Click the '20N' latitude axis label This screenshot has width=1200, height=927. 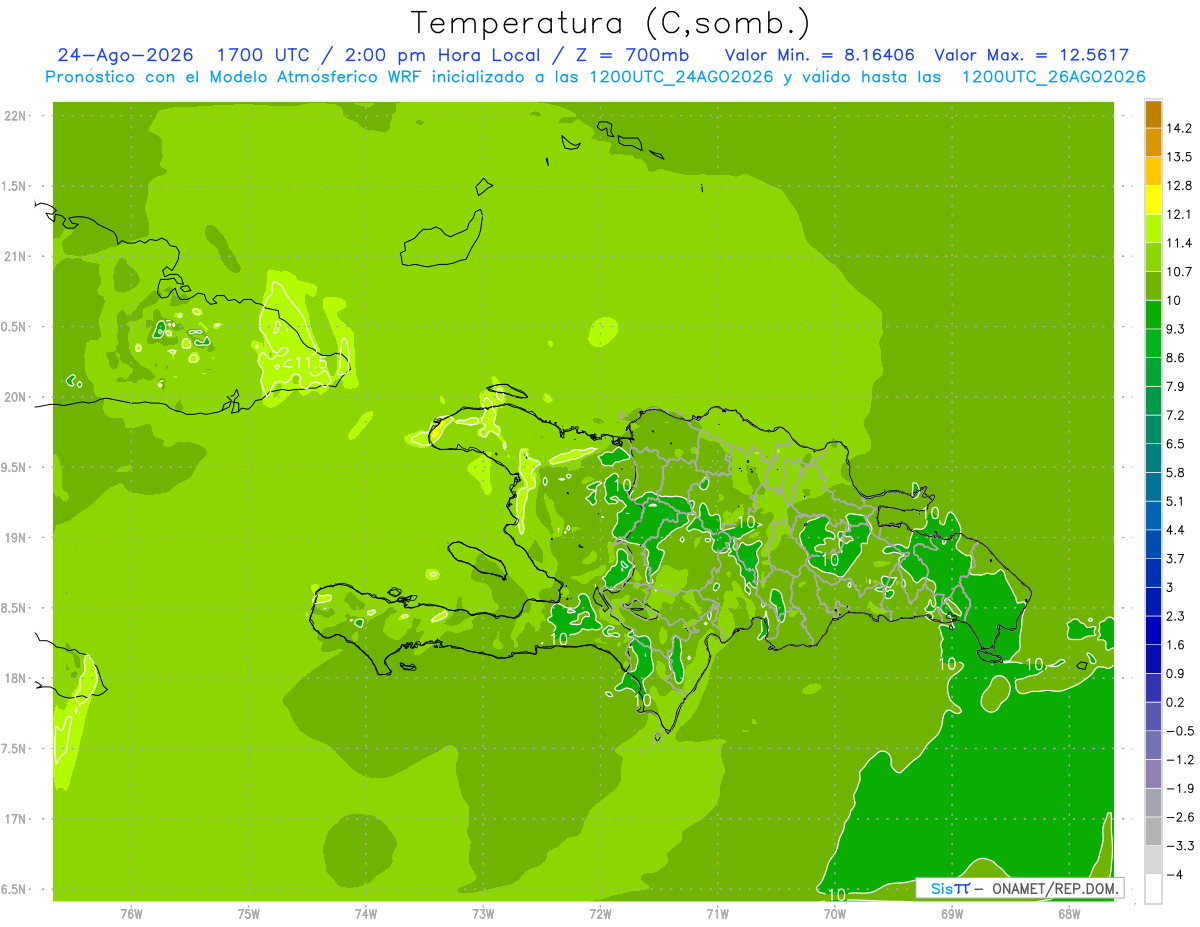tap(16, 397)
